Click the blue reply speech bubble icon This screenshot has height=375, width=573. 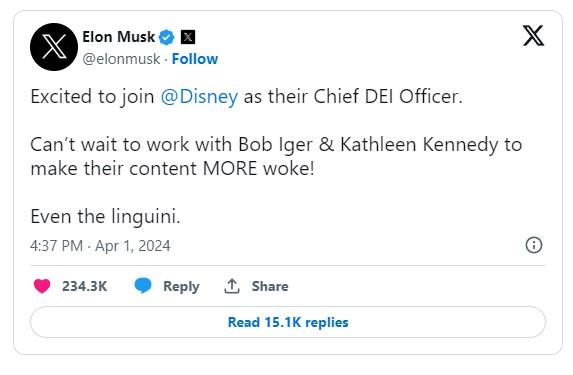click(x=143, y=286)
